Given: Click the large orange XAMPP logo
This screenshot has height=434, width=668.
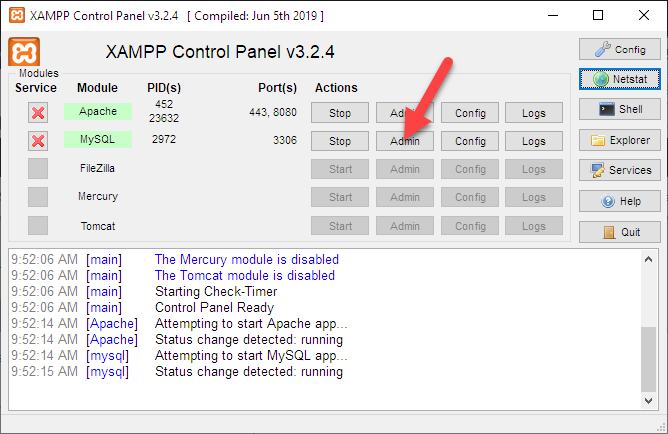Looking at the screenshot, I should pyautogui.click(x=24, y=52).
